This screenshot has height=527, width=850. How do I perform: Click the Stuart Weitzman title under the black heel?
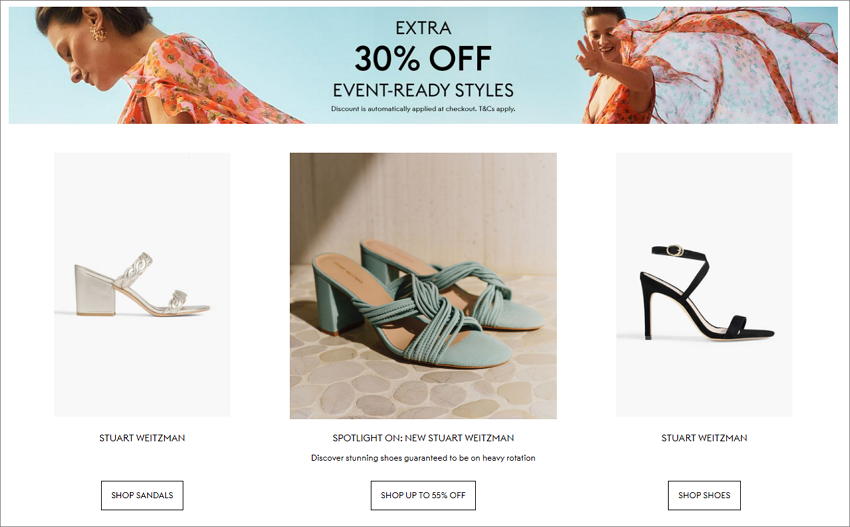pyautogui.click(x=704, y=438)
